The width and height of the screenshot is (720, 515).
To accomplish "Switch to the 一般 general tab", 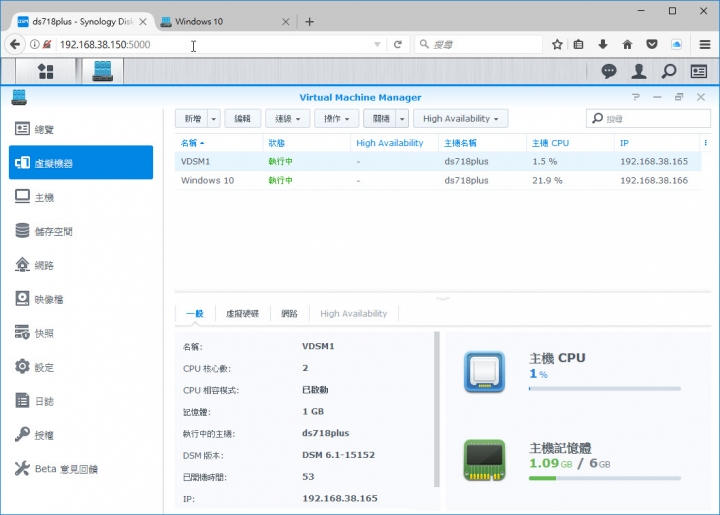I will tap(195, 313).
